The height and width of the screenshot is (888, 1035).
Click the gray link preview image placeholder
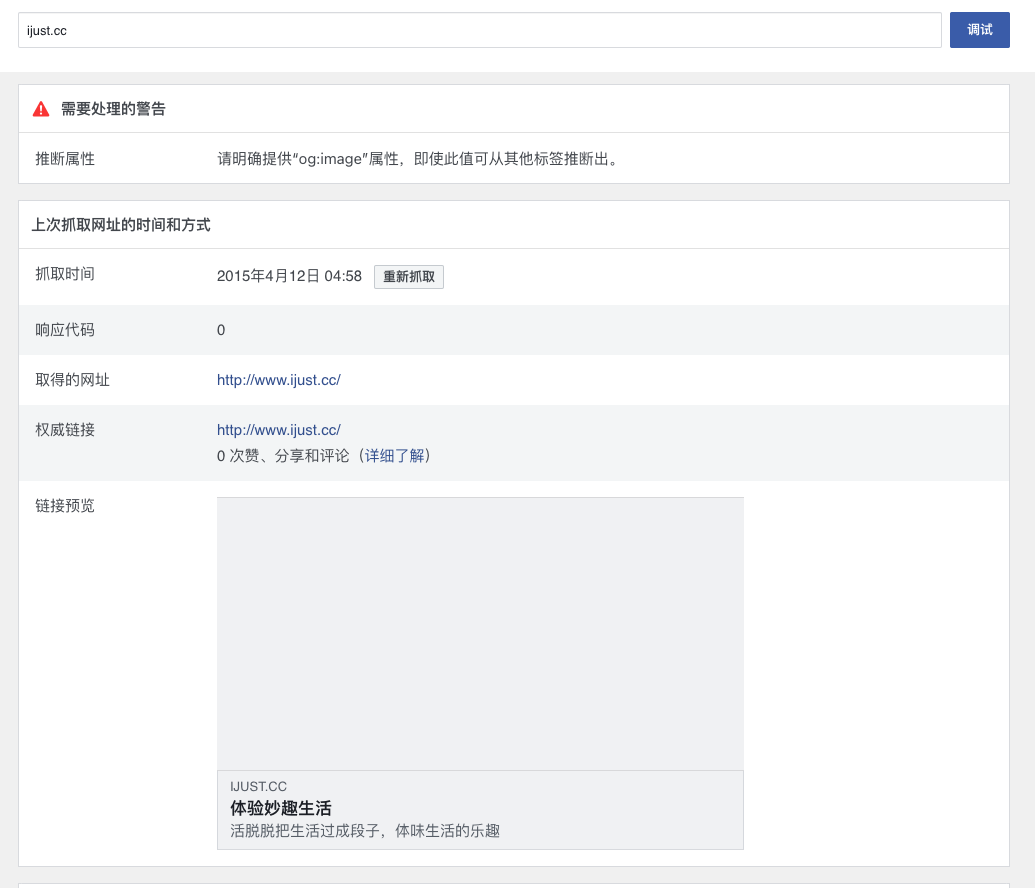click(480, 633)
